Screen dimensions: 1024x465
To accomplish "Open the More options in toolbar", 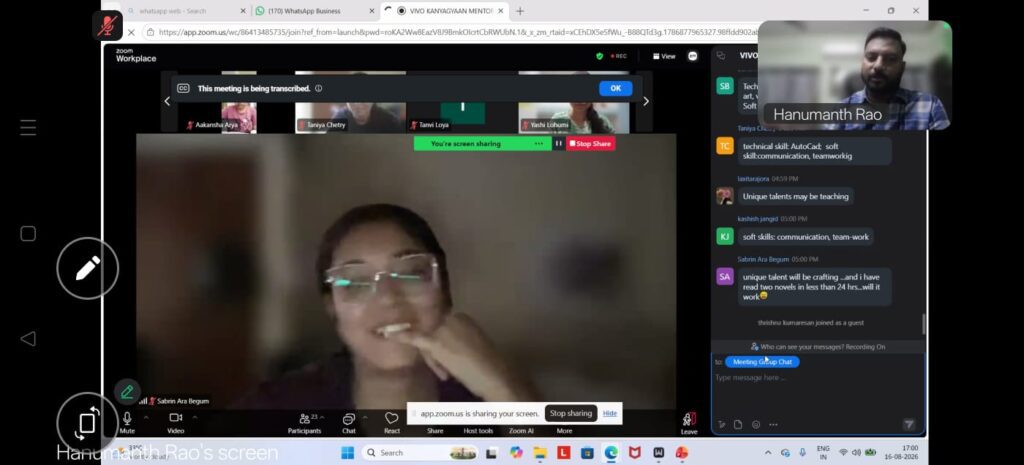I will pos(564,430).
